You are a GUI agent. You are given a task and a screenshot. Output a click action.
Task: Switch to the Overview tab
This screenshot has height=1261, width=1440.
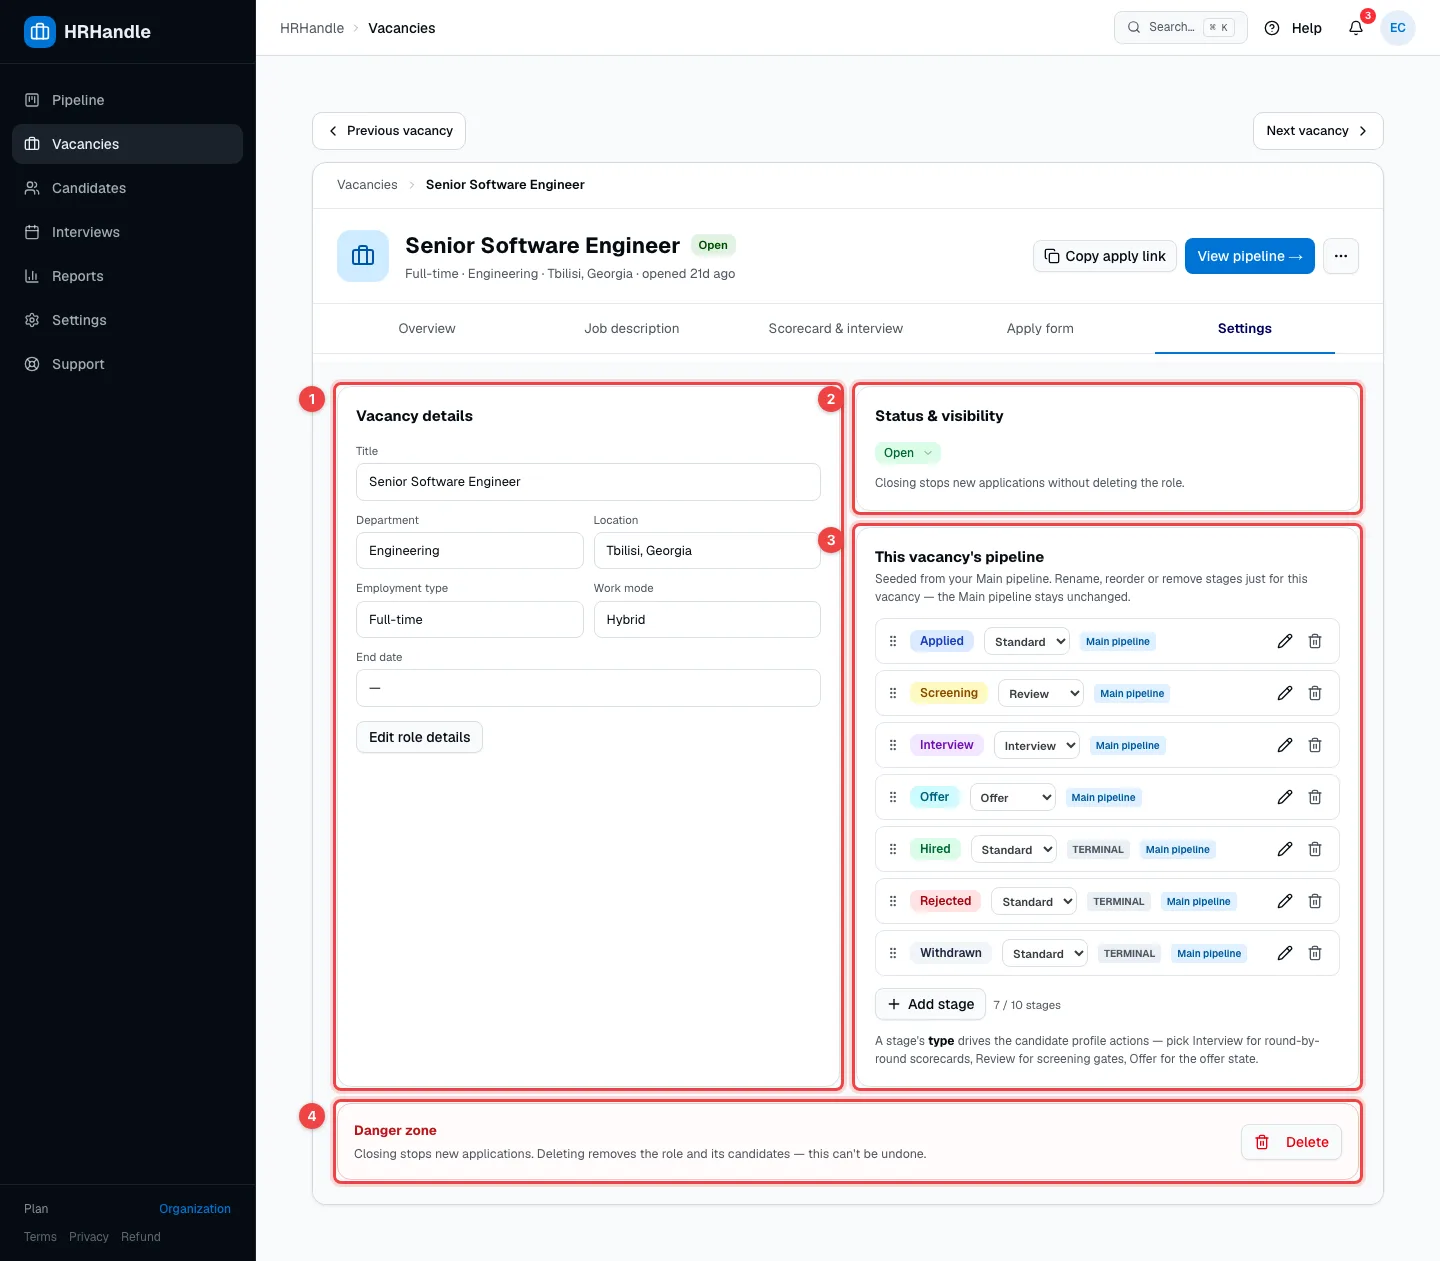[427, 328]
